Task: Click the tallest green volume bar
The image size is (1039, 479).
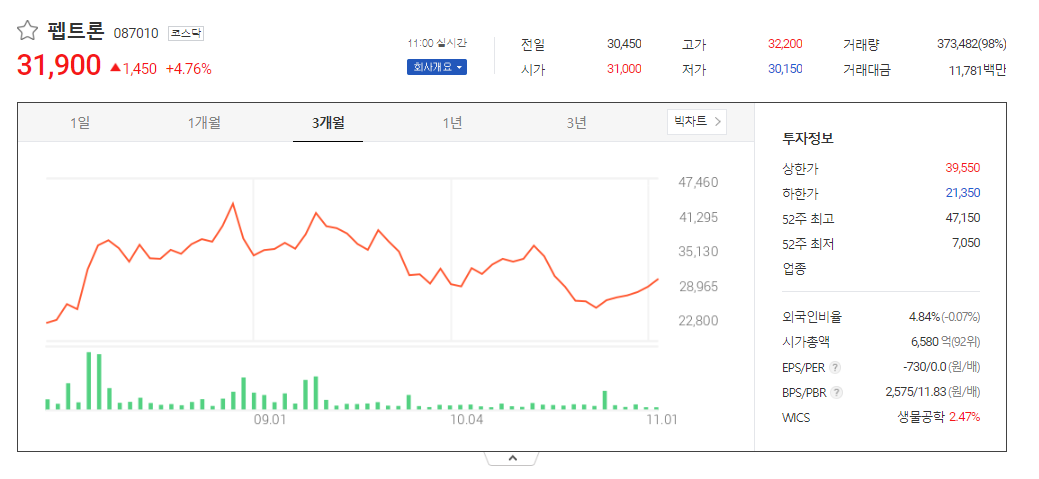Action: pos(89,380)
